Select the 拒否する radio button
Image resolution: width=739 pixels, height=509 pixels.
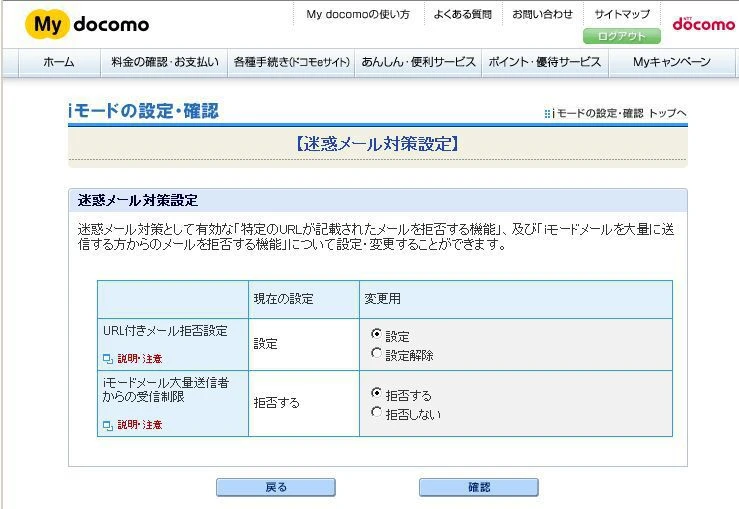pos(376,393)
